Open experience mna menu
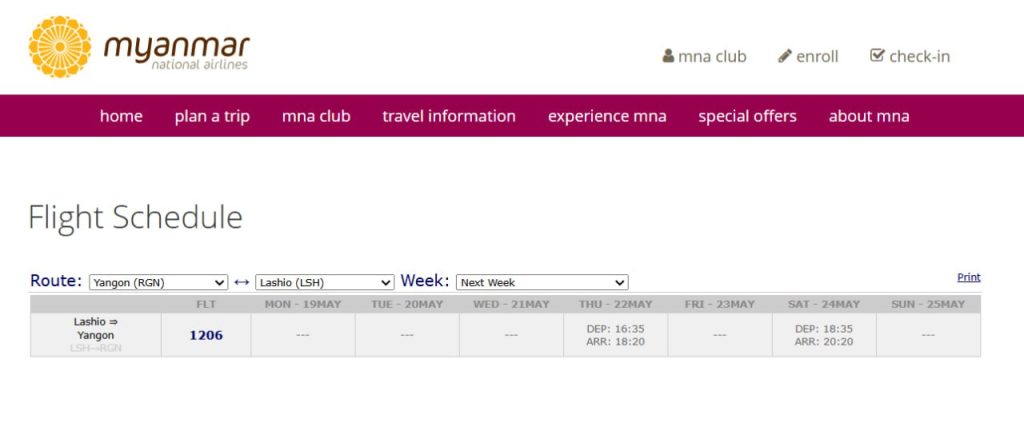This screenshot has height=427, width=1024. (x=607, y=116)
